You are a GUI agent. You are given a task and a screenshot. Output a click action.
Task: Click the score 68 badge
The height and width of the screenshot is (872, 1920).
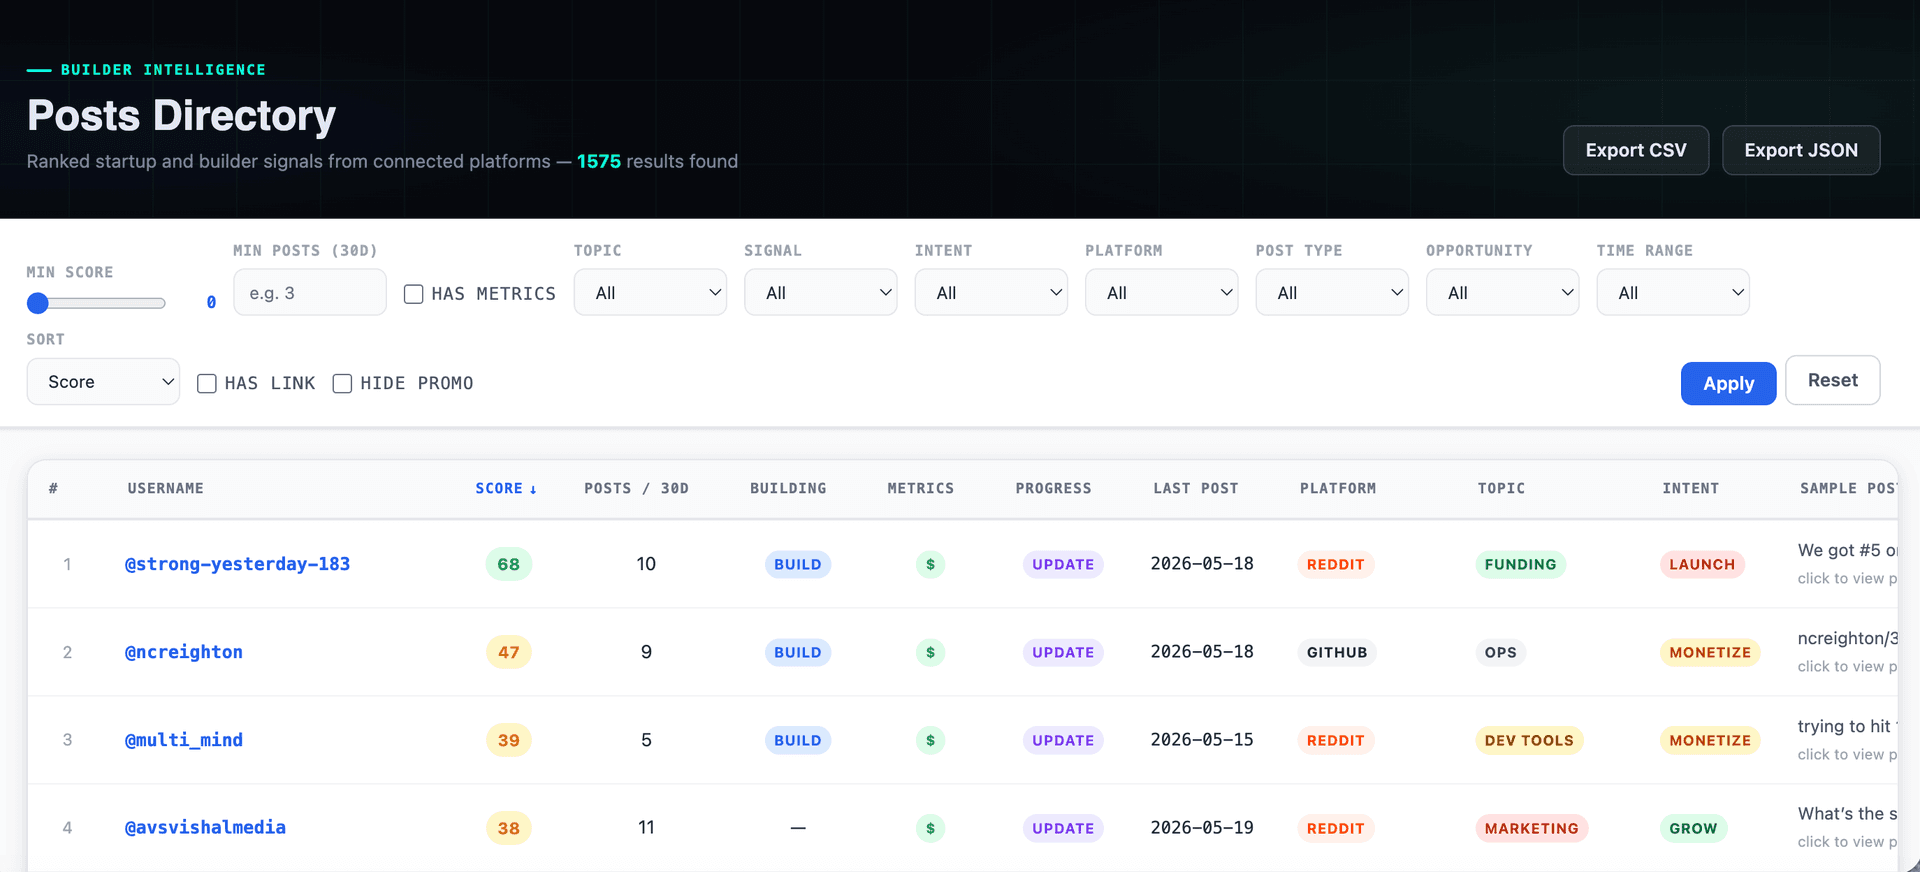[508, 564]
